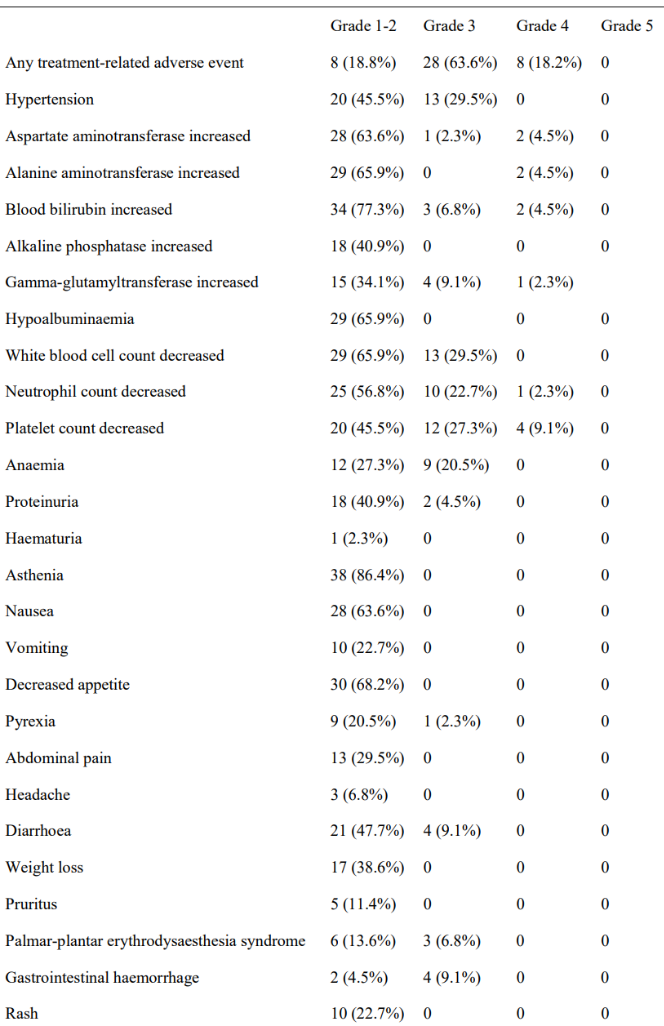
Task: Click the Decreased appetite label
Action: tap(67, 685)
